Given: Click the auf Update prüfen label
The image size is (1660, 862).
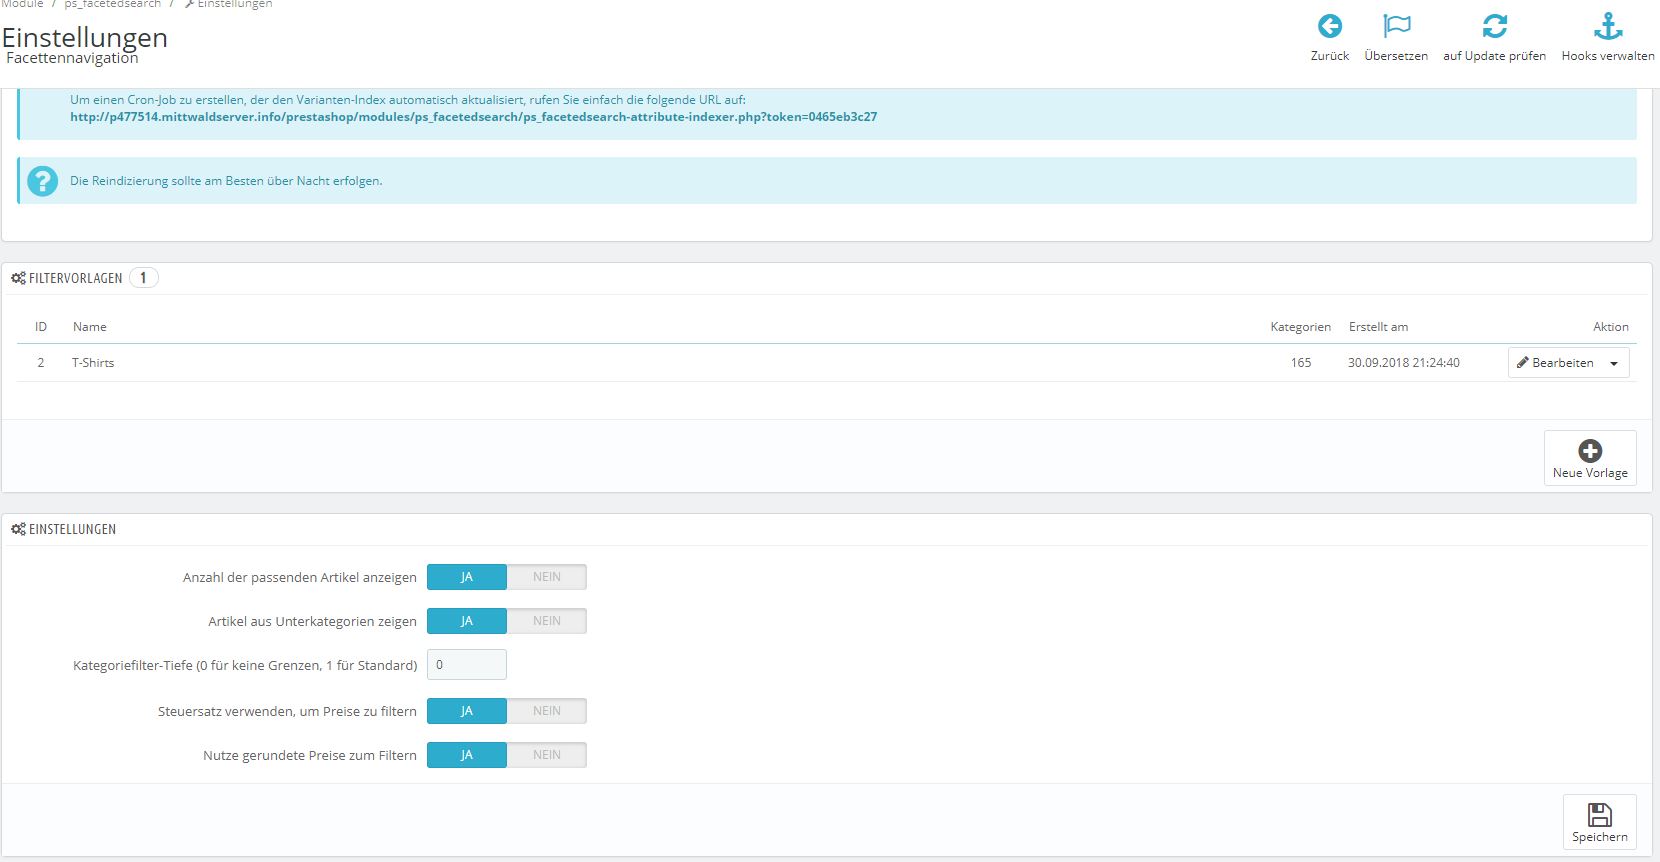Looking at the screenshot, I should [x=1494, y=56].
